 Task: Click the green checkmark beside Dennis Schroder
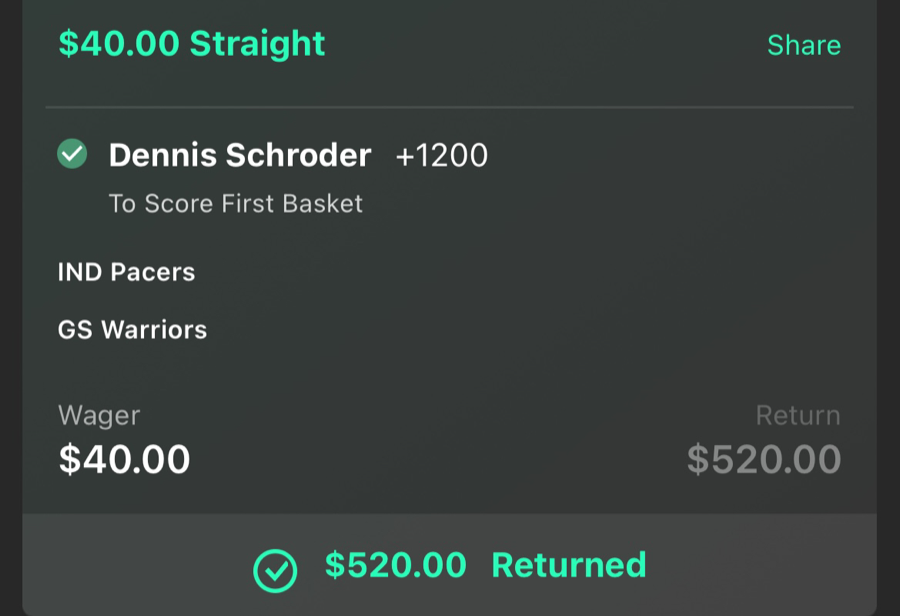coord(71,154)
